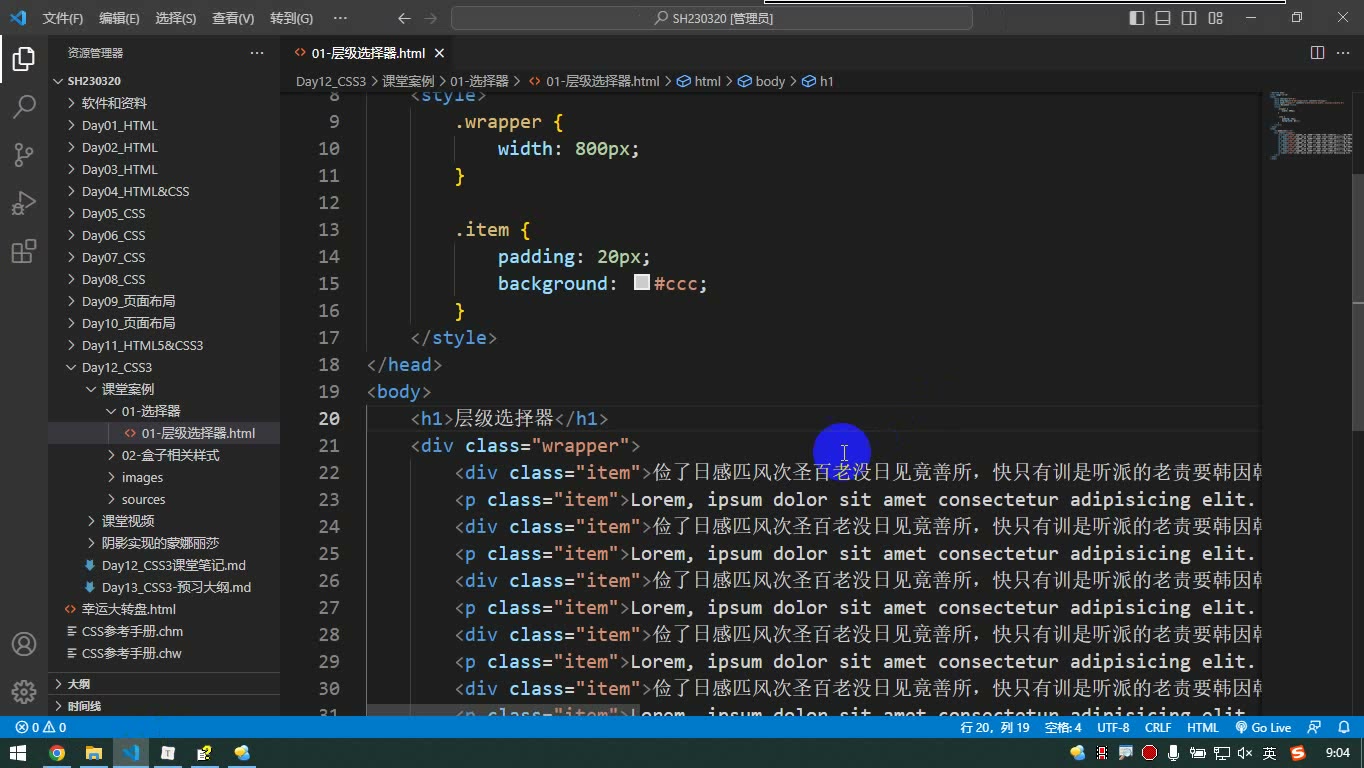The width and height of the screenshot is (1364, 768).
Task: Open File Explorer from the Windows taskbar
Action: 94,753
